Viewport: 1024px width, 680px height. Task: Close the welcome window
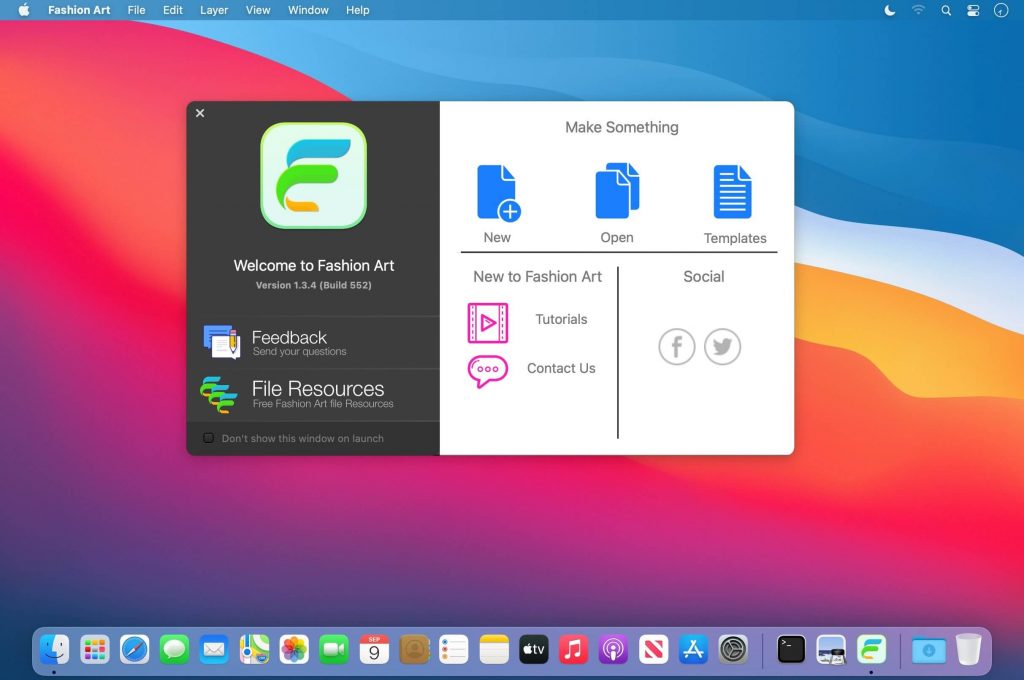[200, 113]
